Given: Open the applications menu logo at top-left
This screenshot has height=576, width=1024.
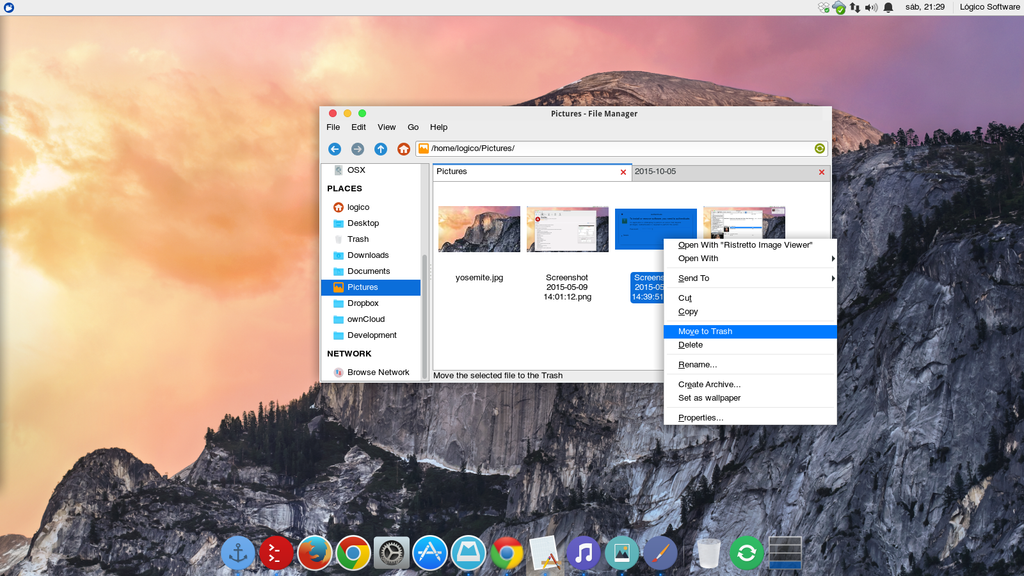Looking at the screenshot, I should (9, 7).
